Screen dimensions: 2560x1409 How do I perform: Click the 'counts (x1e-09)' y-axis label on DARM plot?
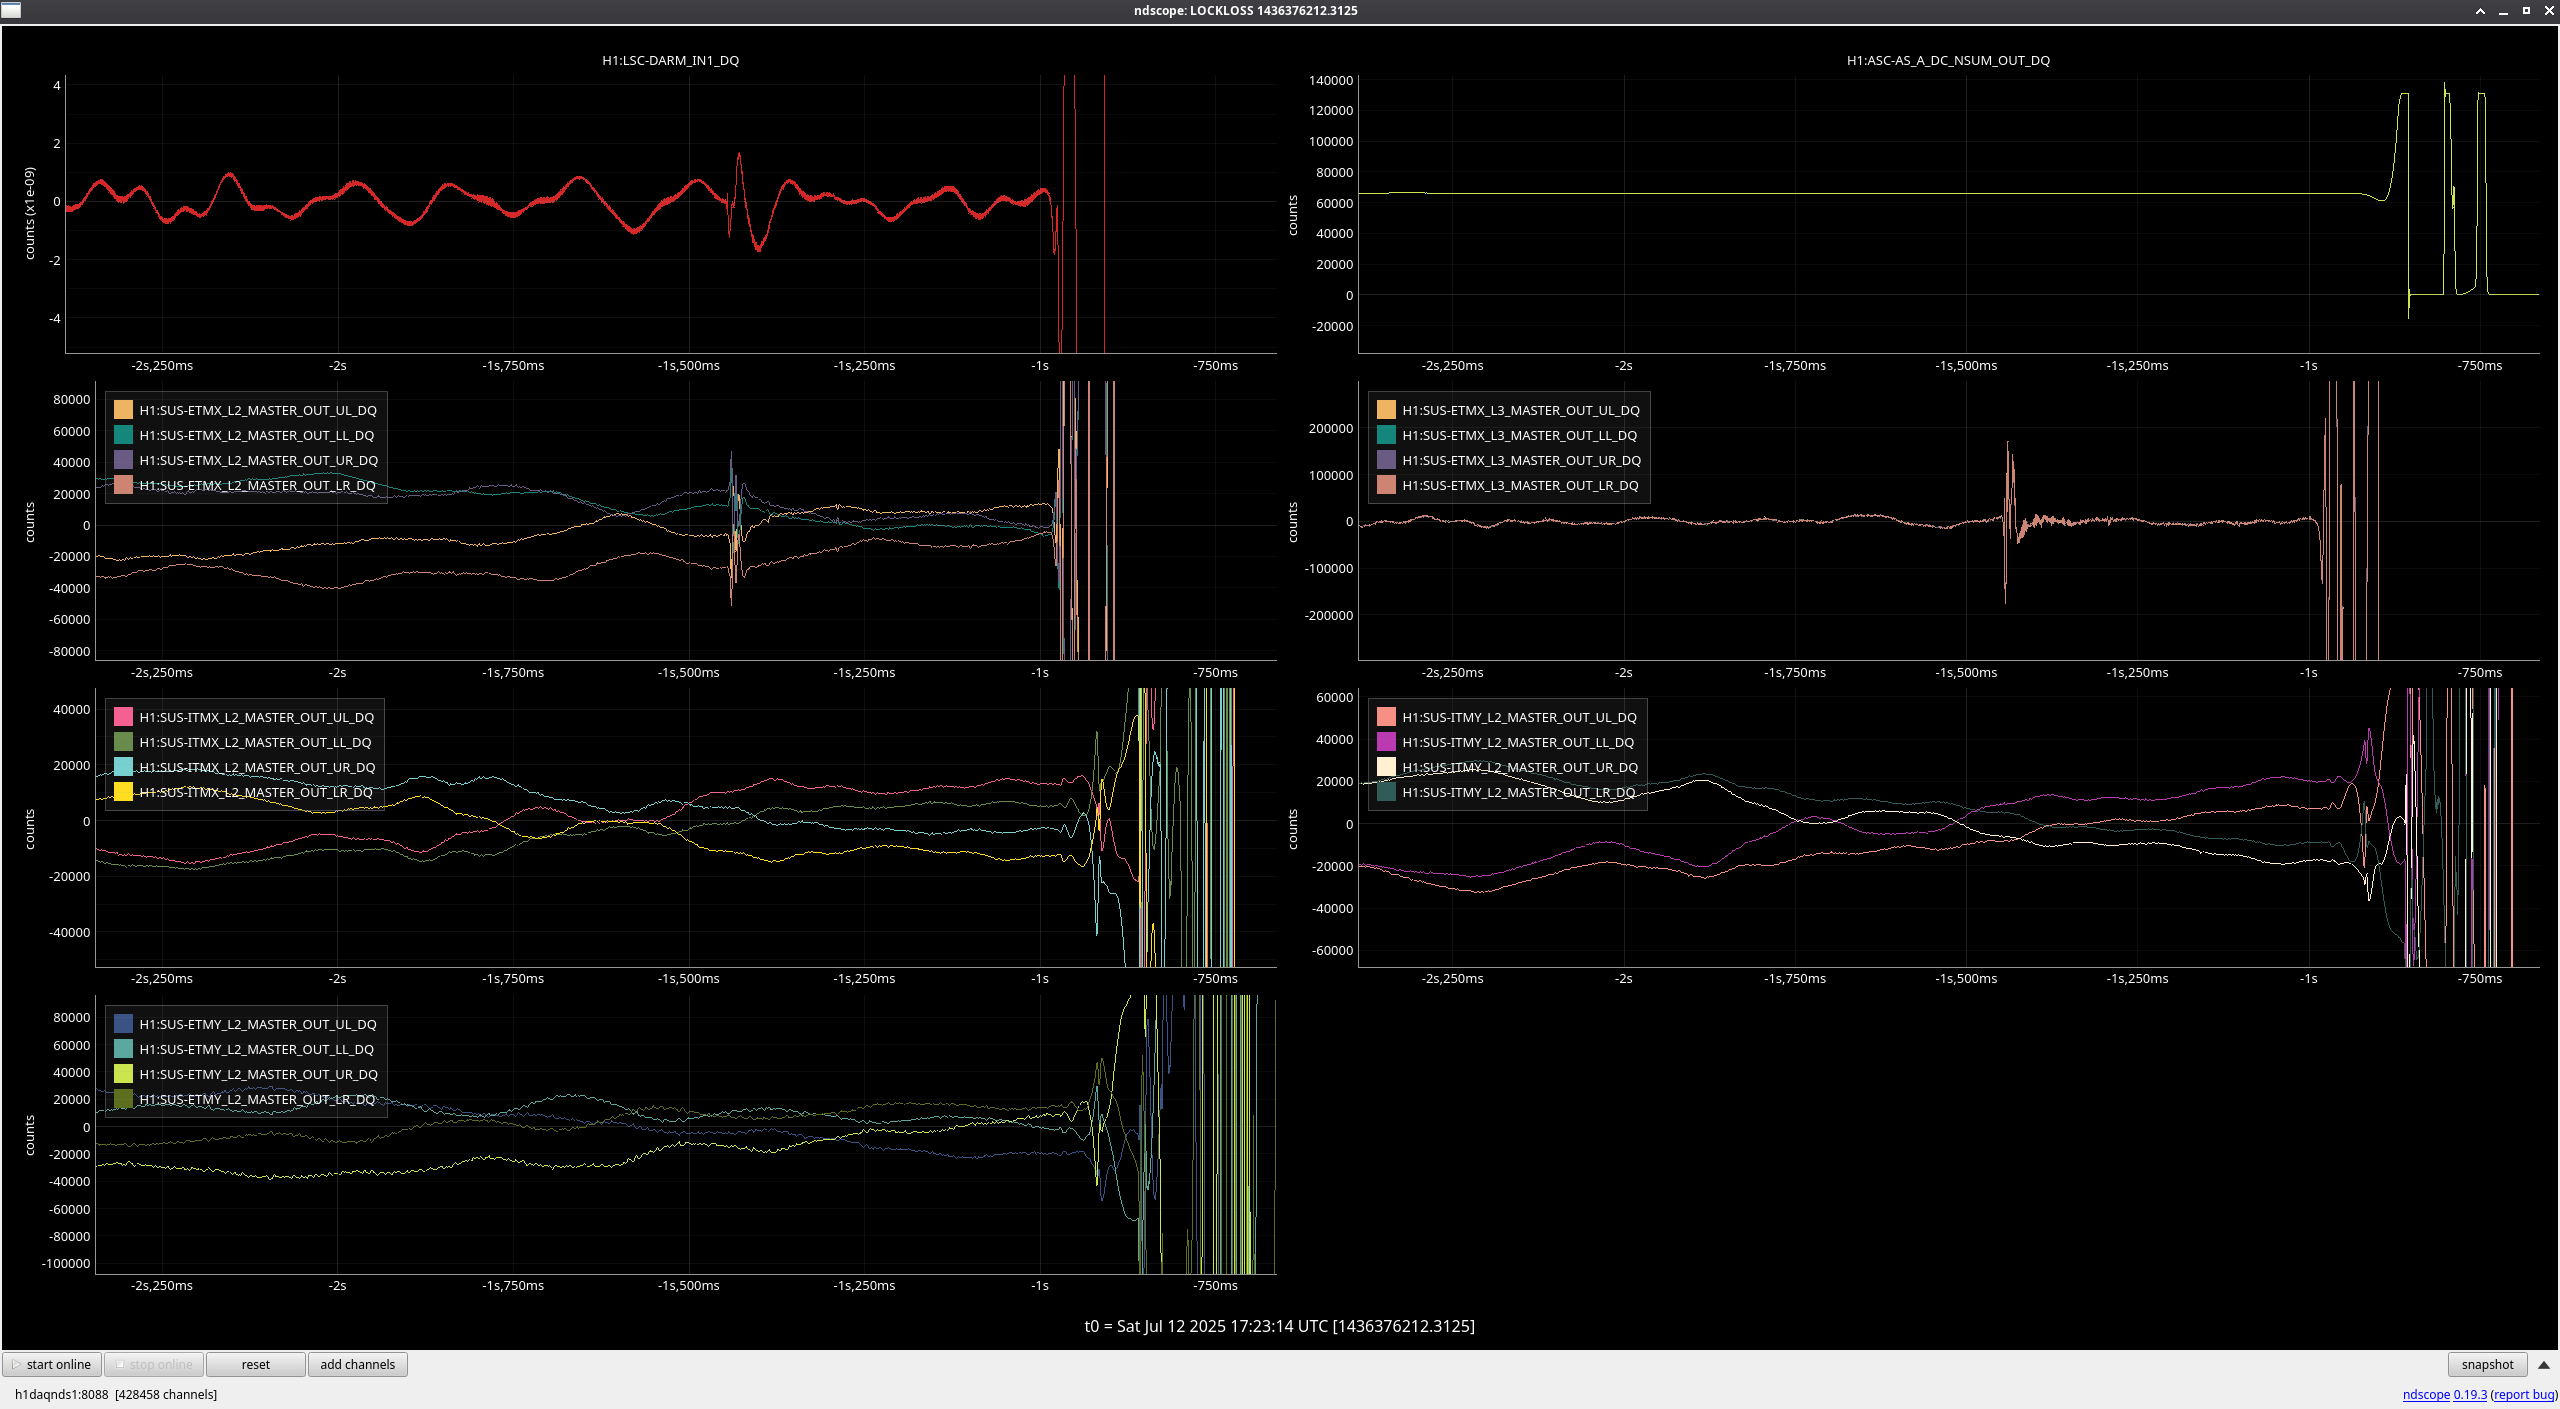30,214
